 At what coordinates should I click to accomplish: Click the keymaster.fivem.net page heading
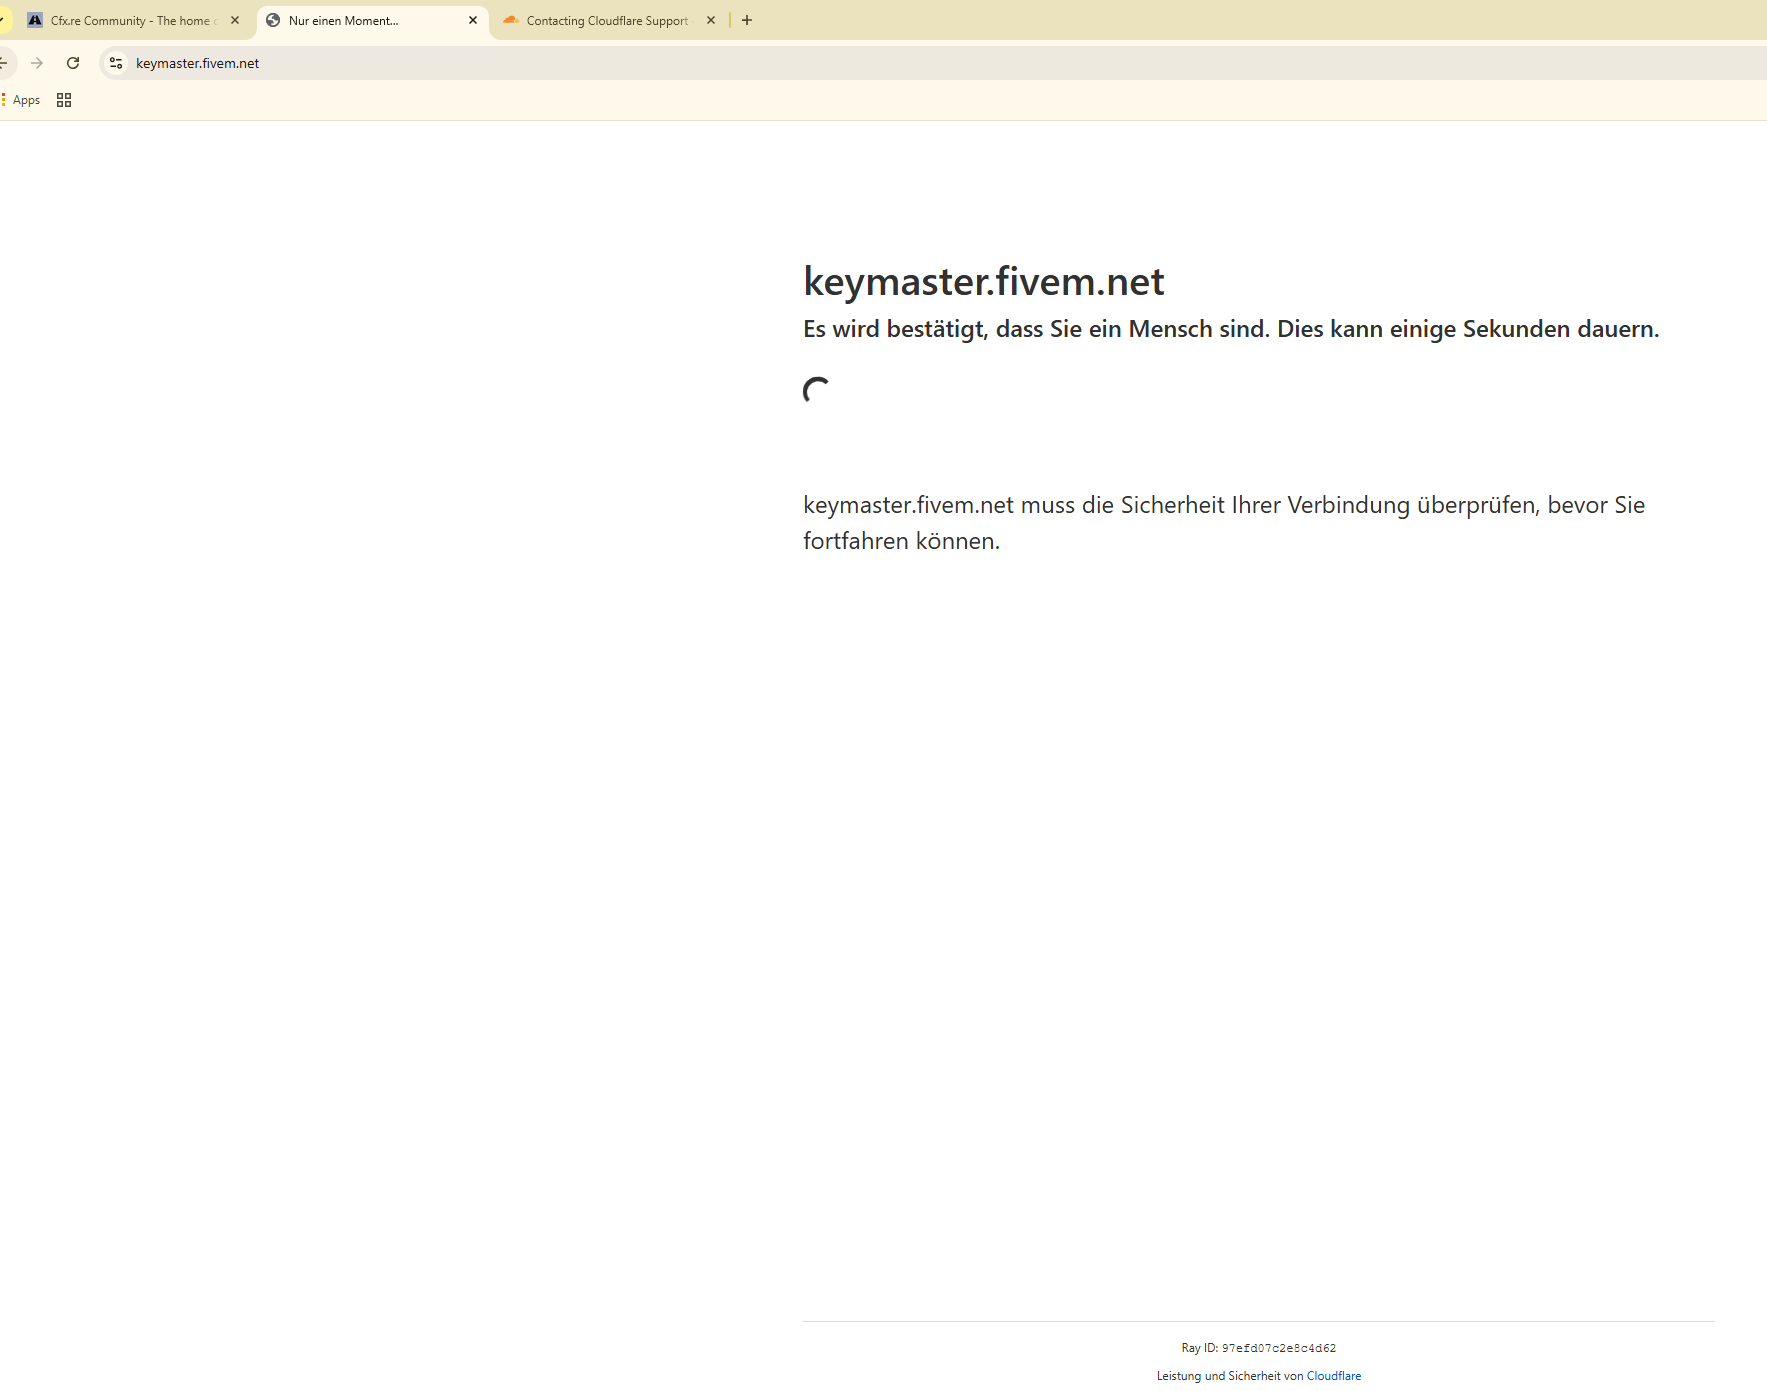point(984,282)
